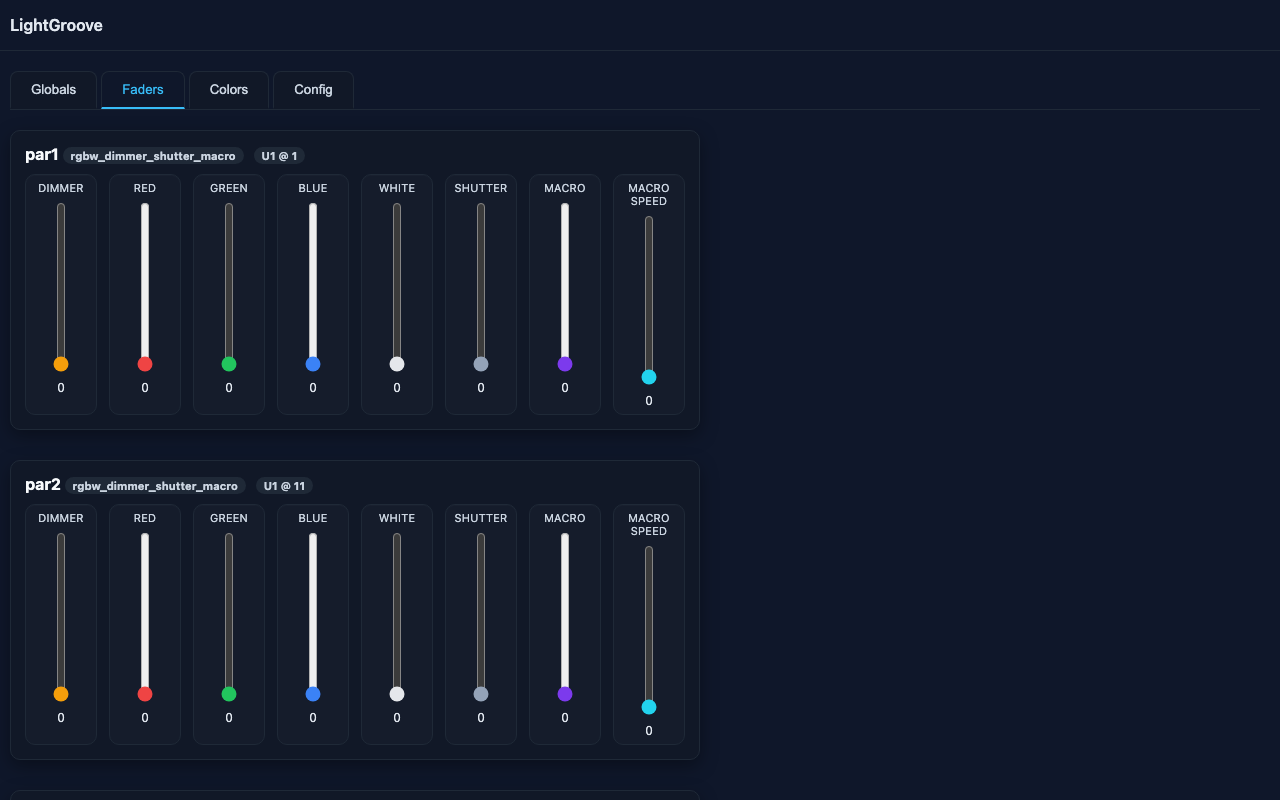Click the MACRO fader handle for par2

pos(565,693)
